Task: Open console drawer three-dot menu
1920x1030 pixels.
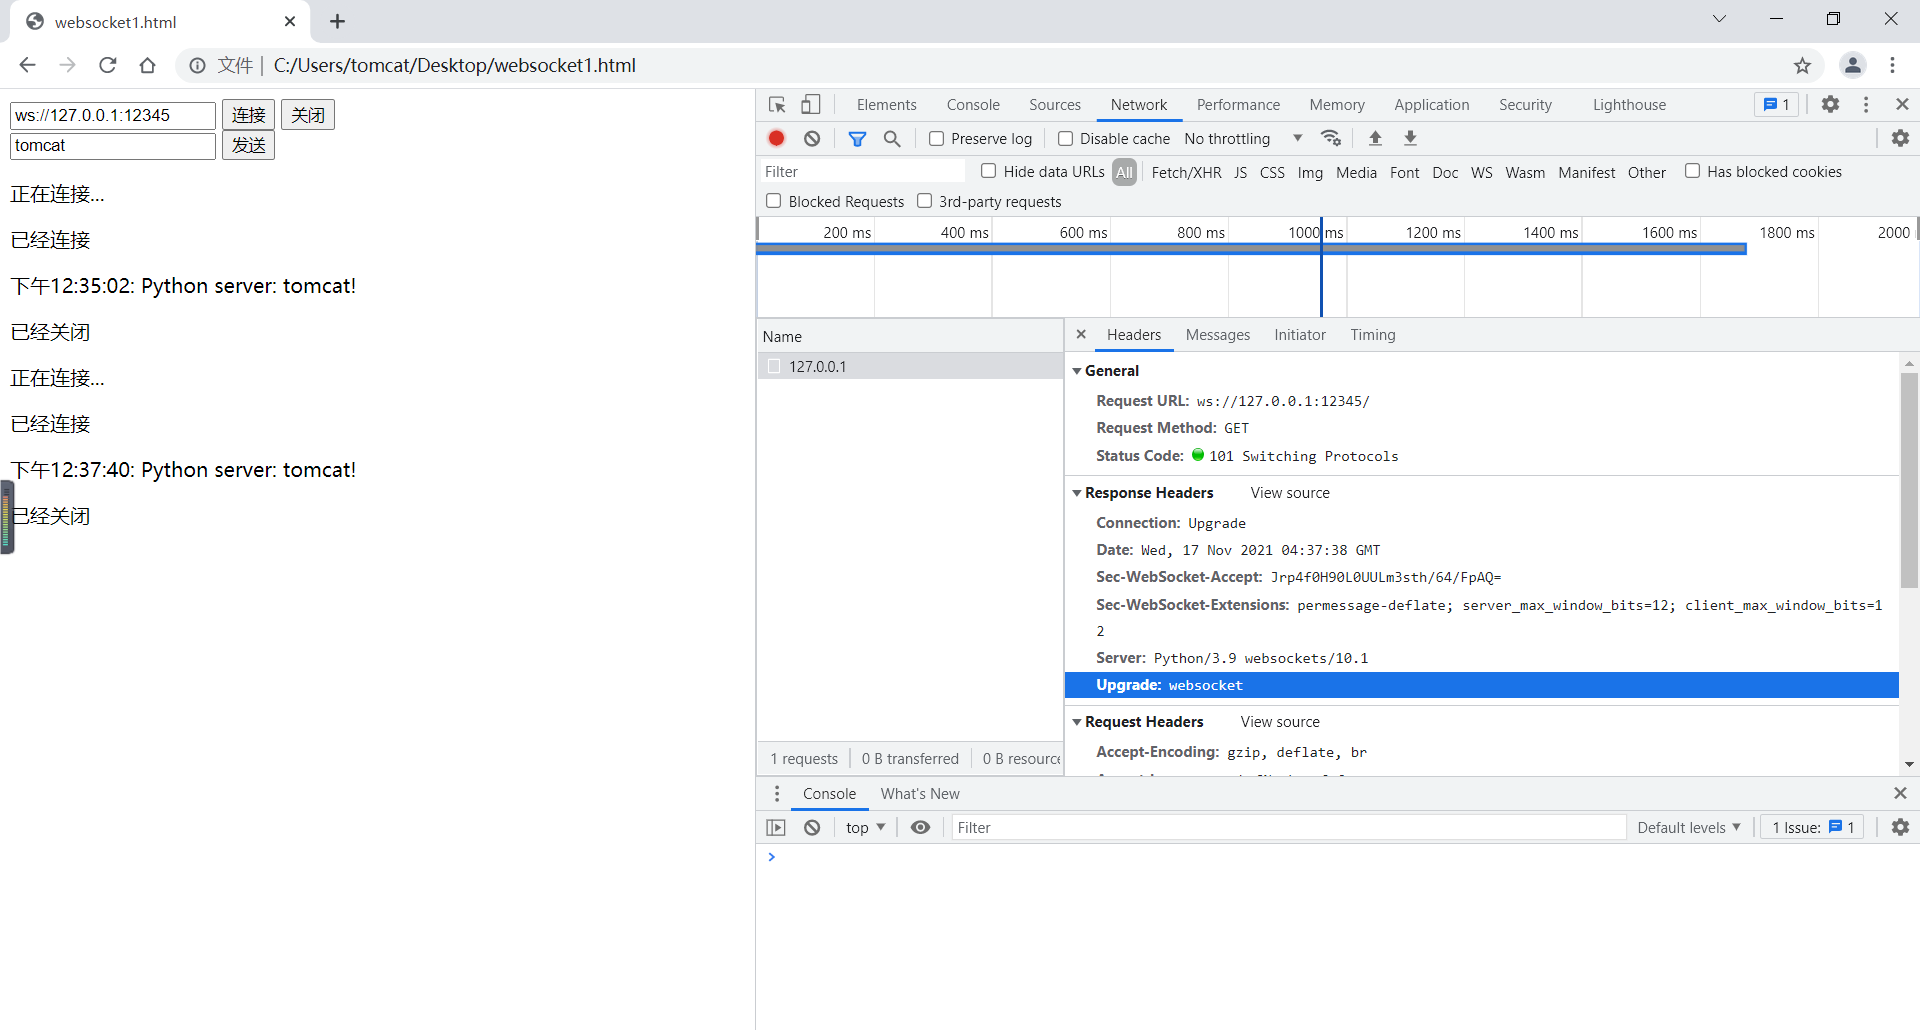Action: [777, 793]
